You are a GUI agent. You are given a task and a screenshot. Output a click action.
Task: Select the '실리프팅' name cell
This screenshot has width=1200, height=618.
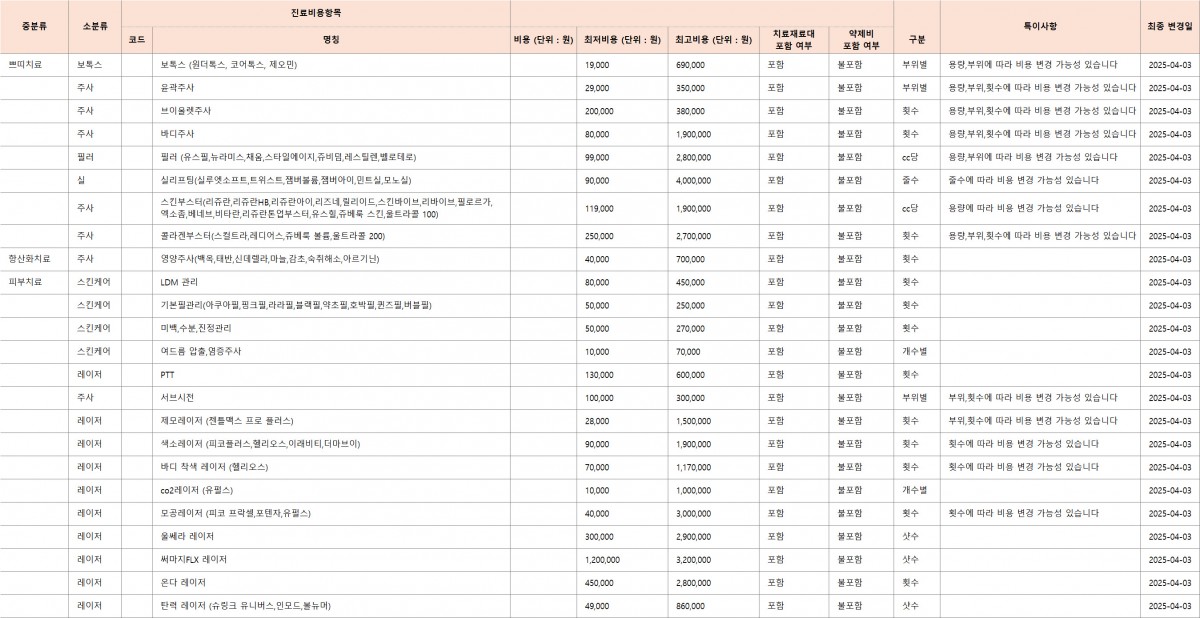click(x=331, y=180)
